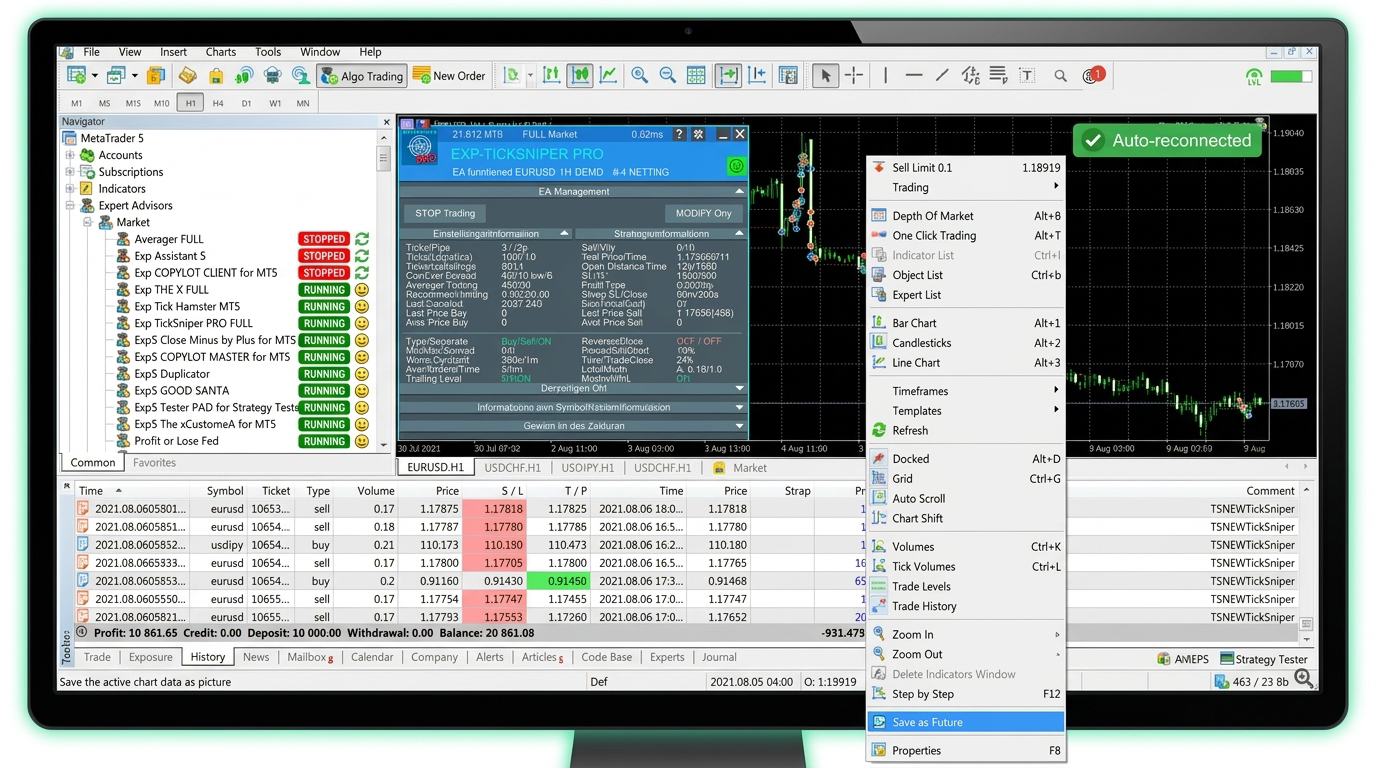Select the vertical line drawing tool
Screen dimensions: 1376x768
pyautogui.click(x=885, y=75)
